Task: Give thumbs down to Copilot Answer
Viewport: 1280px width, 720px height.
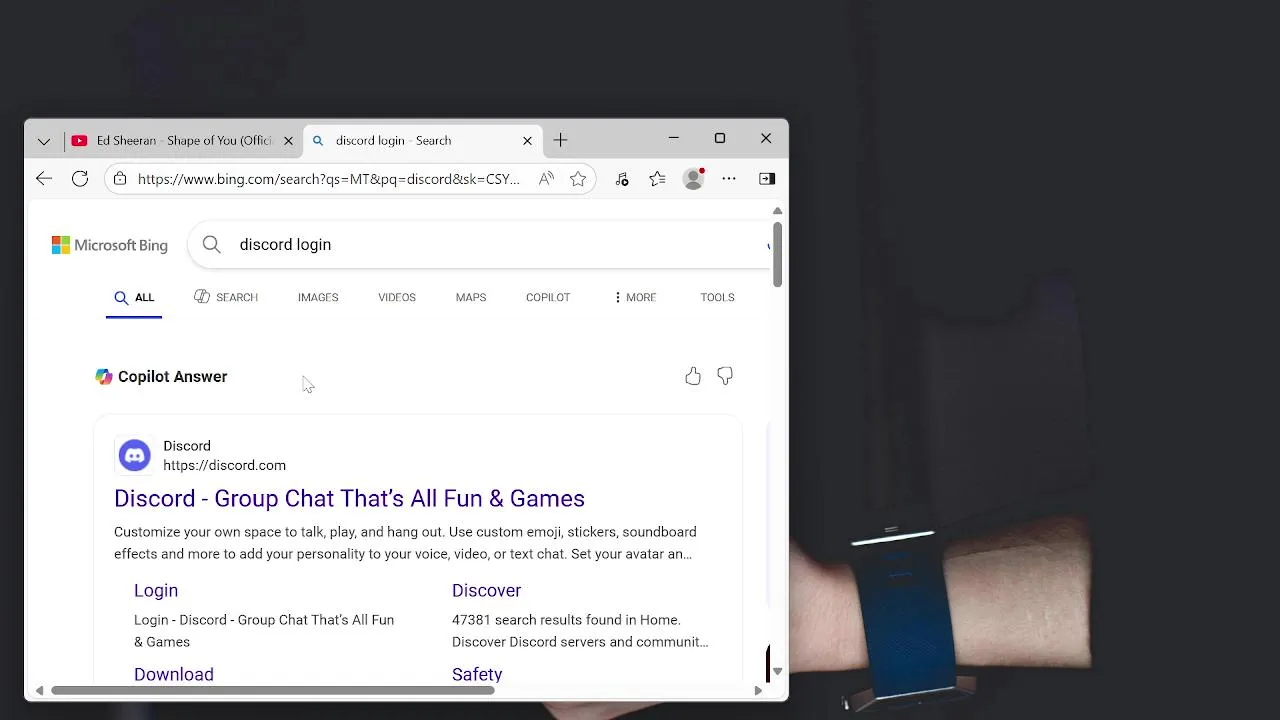Action: (725, 376)
